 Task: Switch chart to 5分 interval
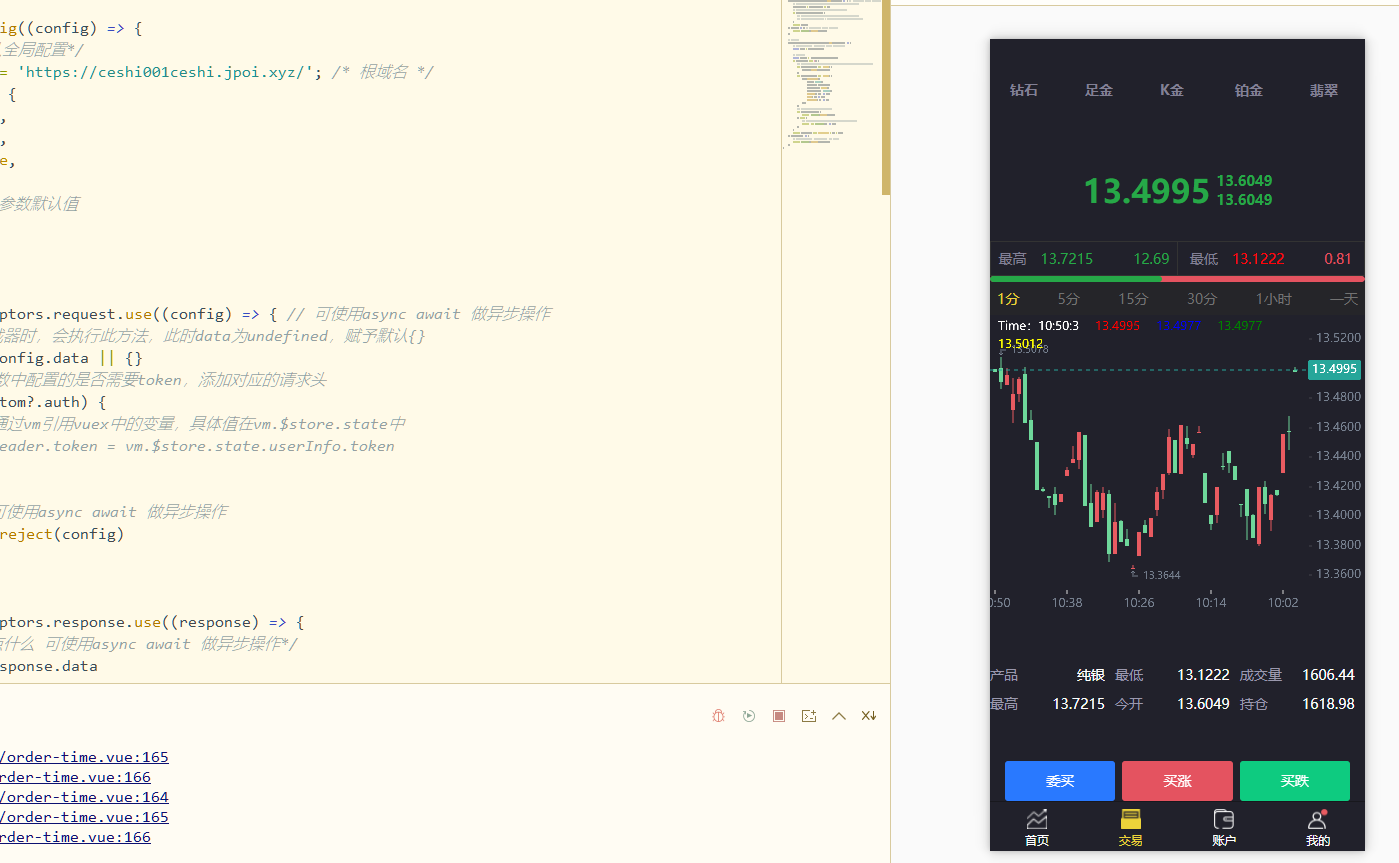pyautogui.click(x=1068, y=299)
